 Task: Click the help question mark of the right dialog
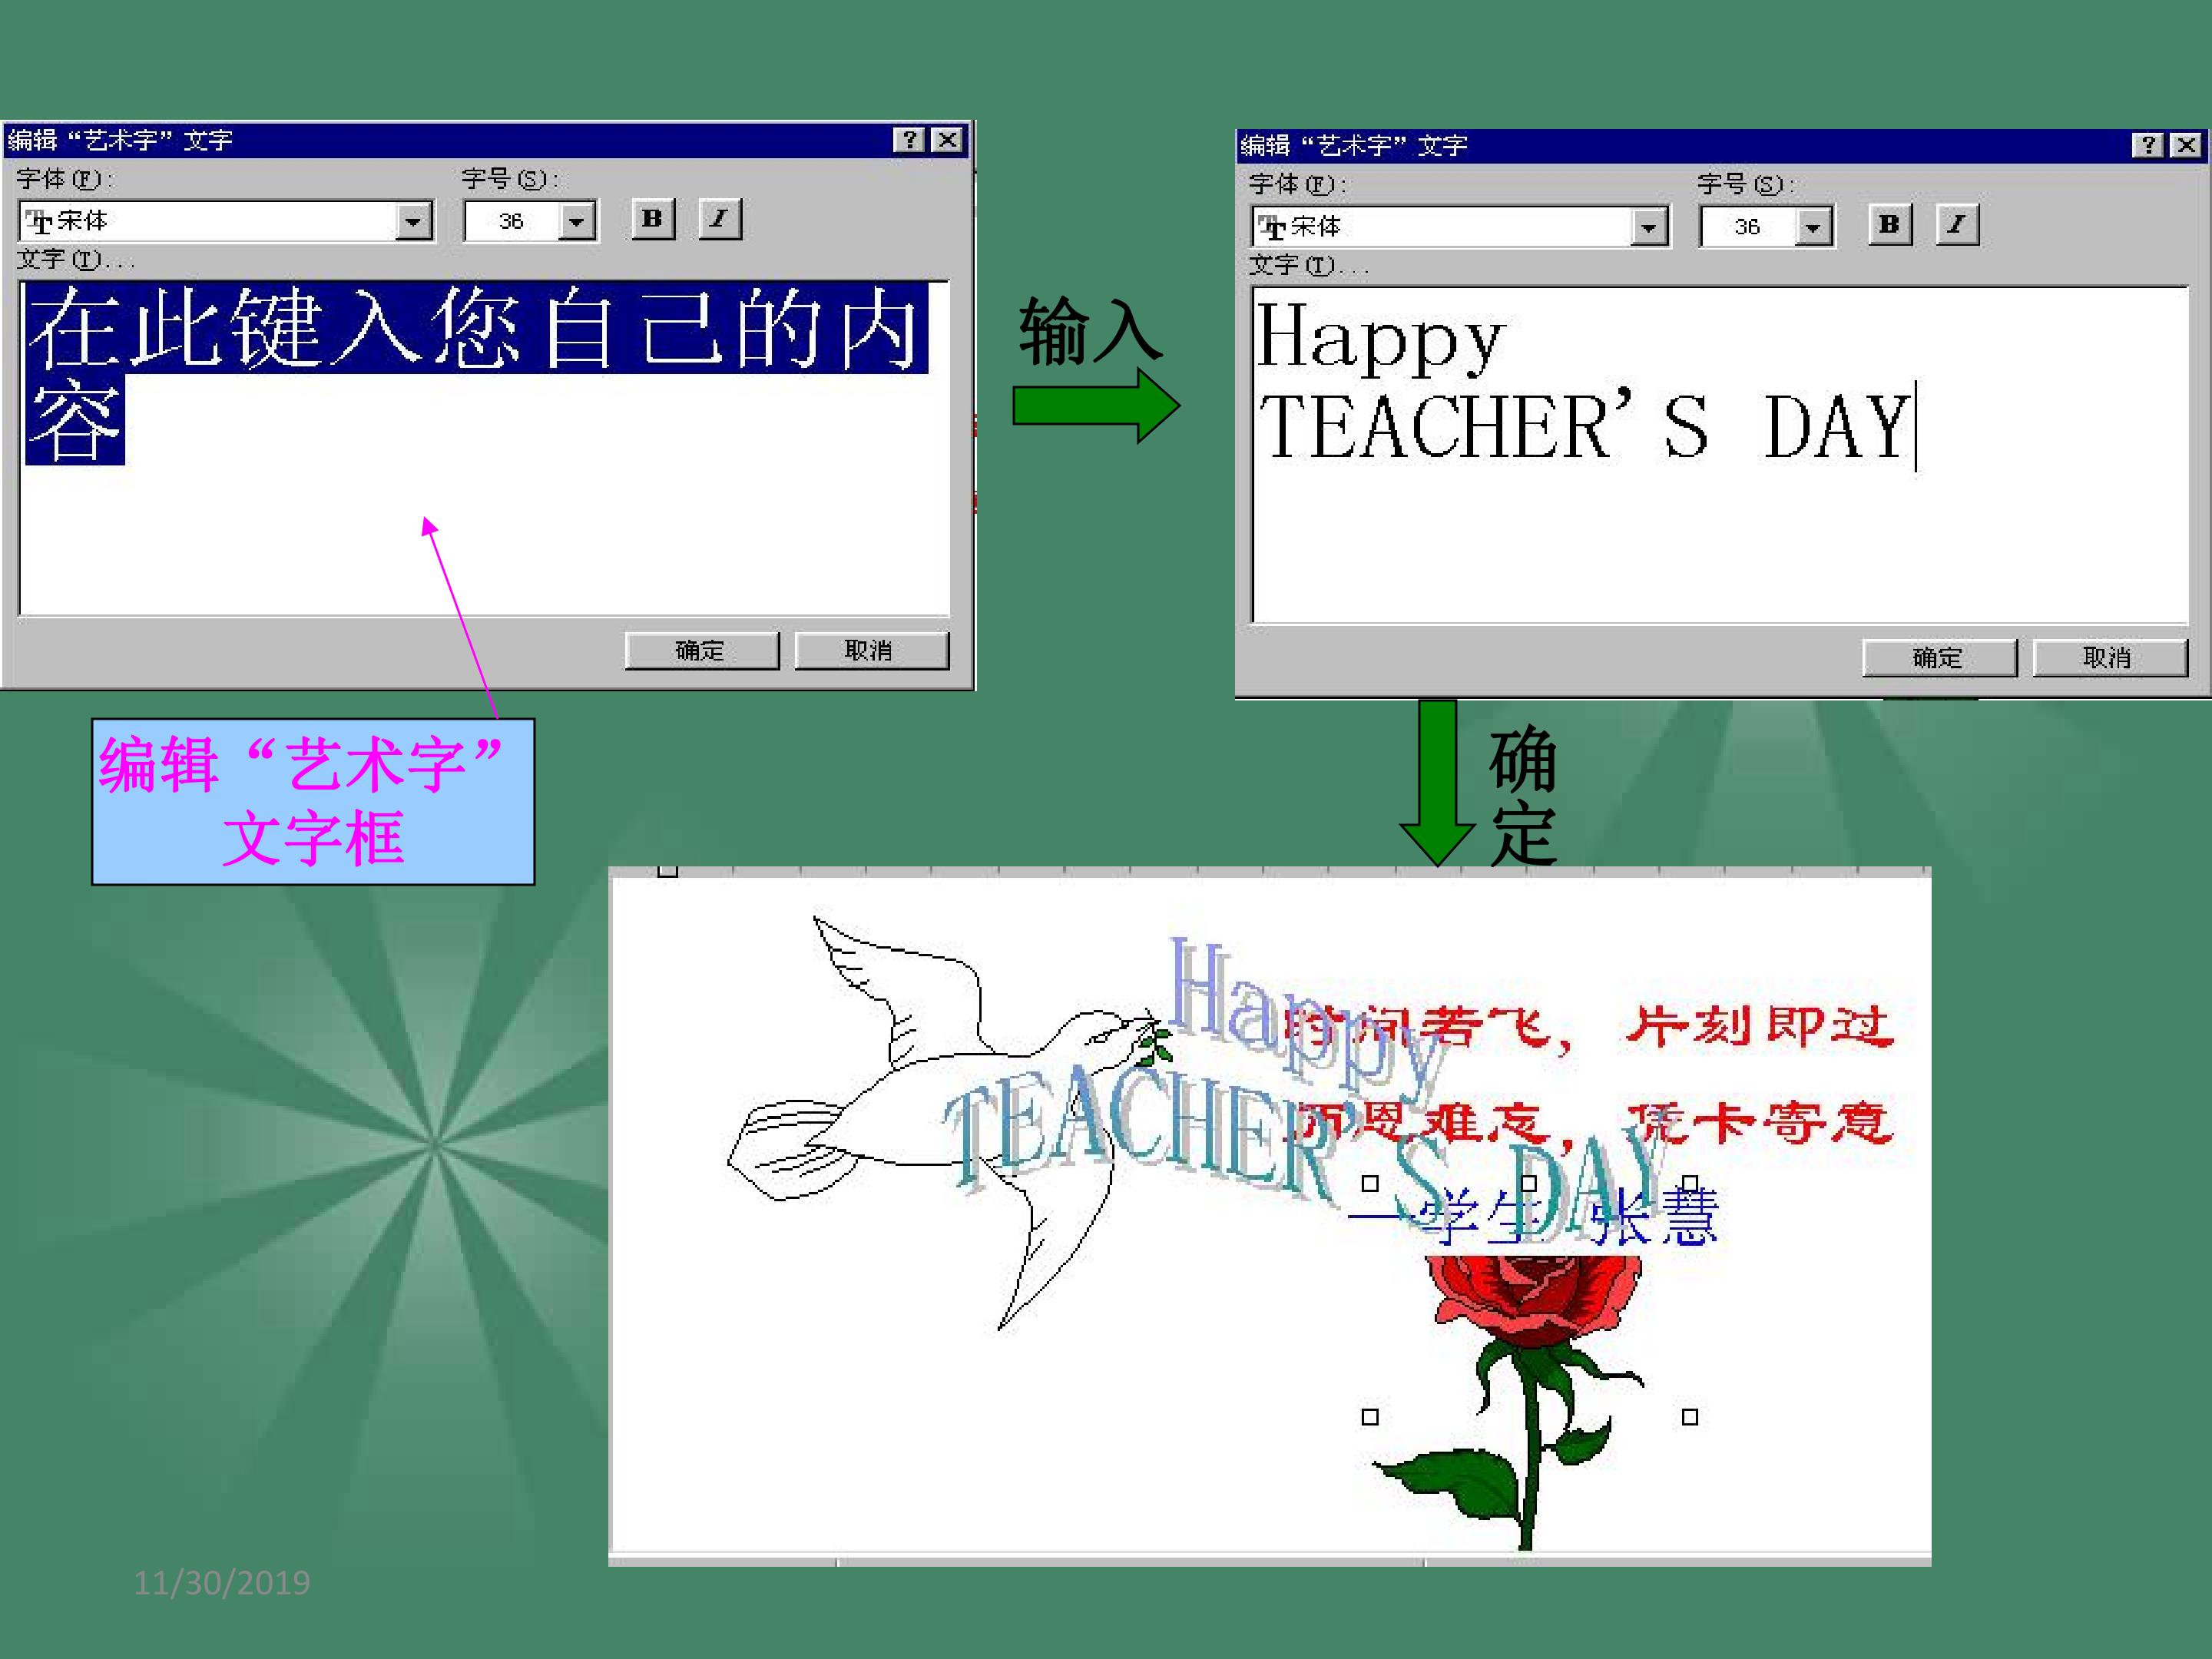tap(2147, 146)
